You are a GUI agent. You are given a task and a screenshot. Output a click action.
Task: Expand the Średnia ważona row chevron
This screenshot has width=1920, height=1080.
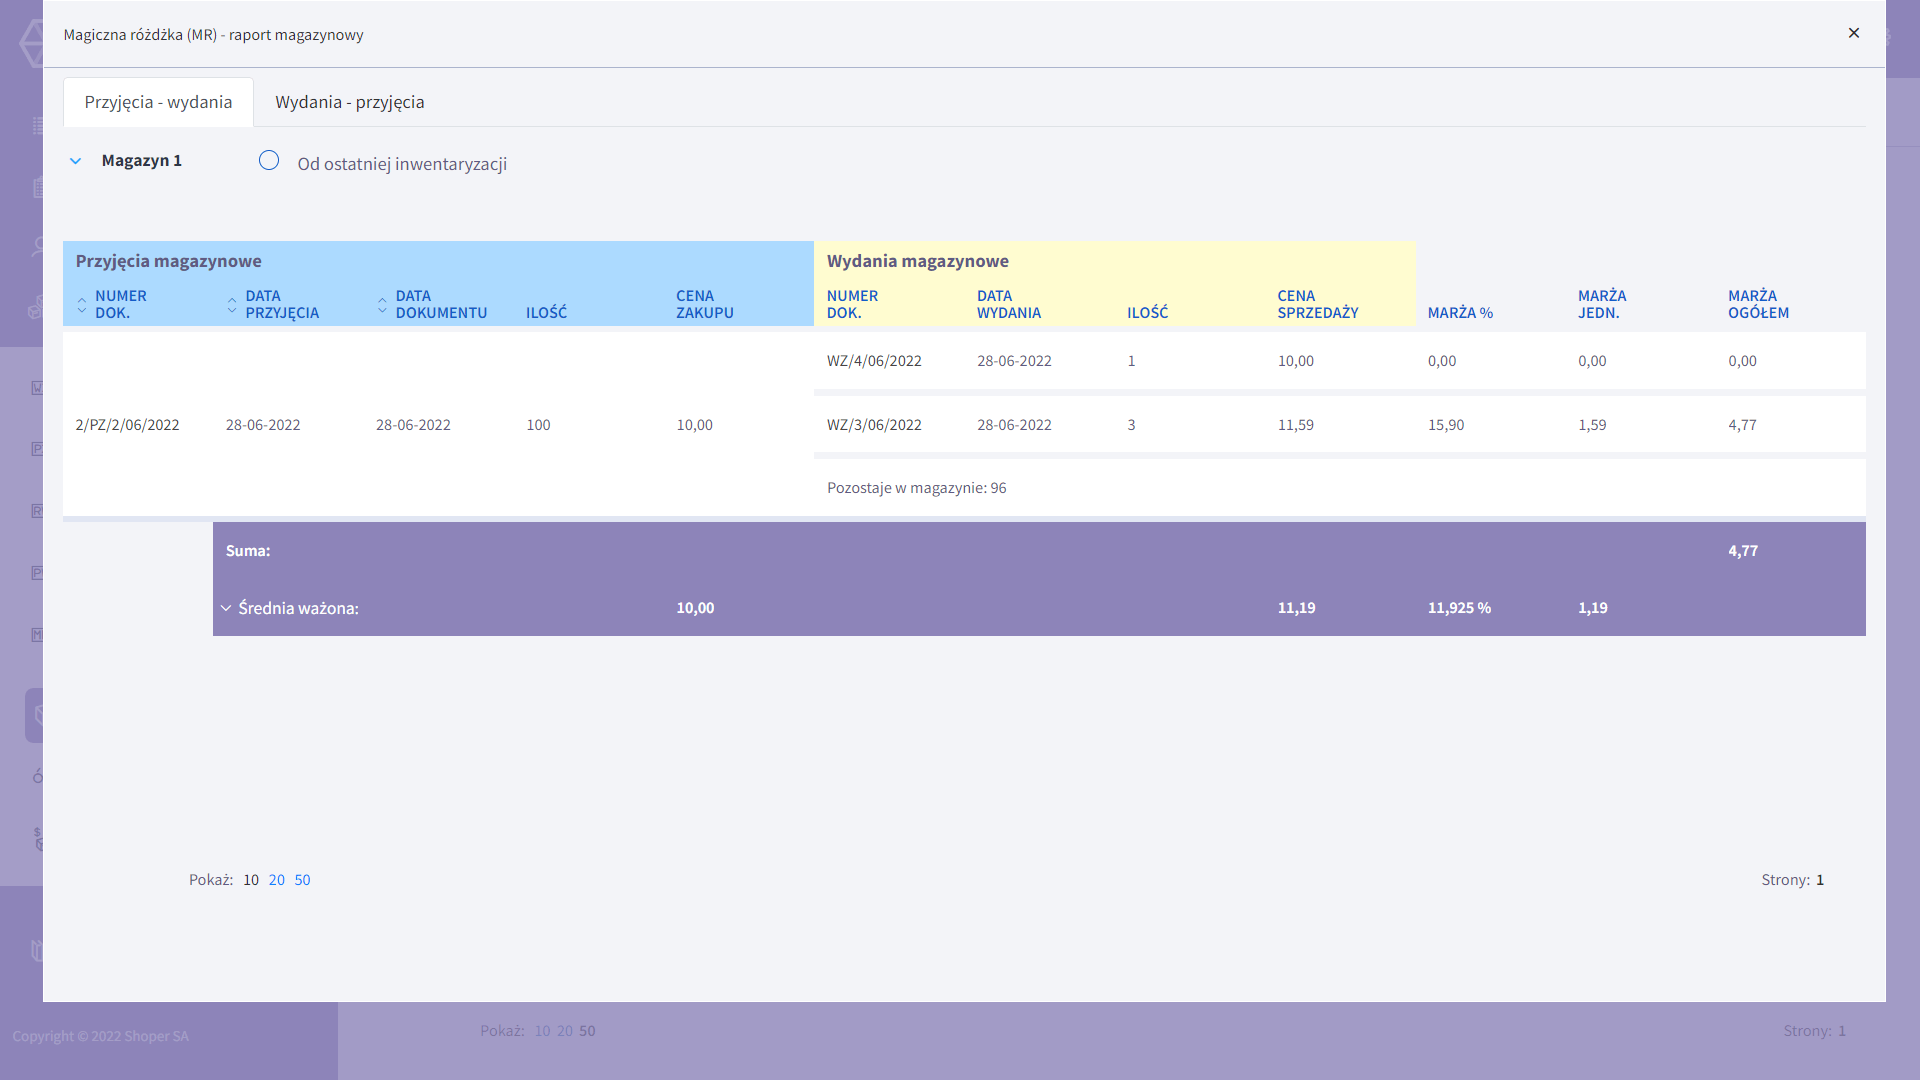[x=226, y=608]
